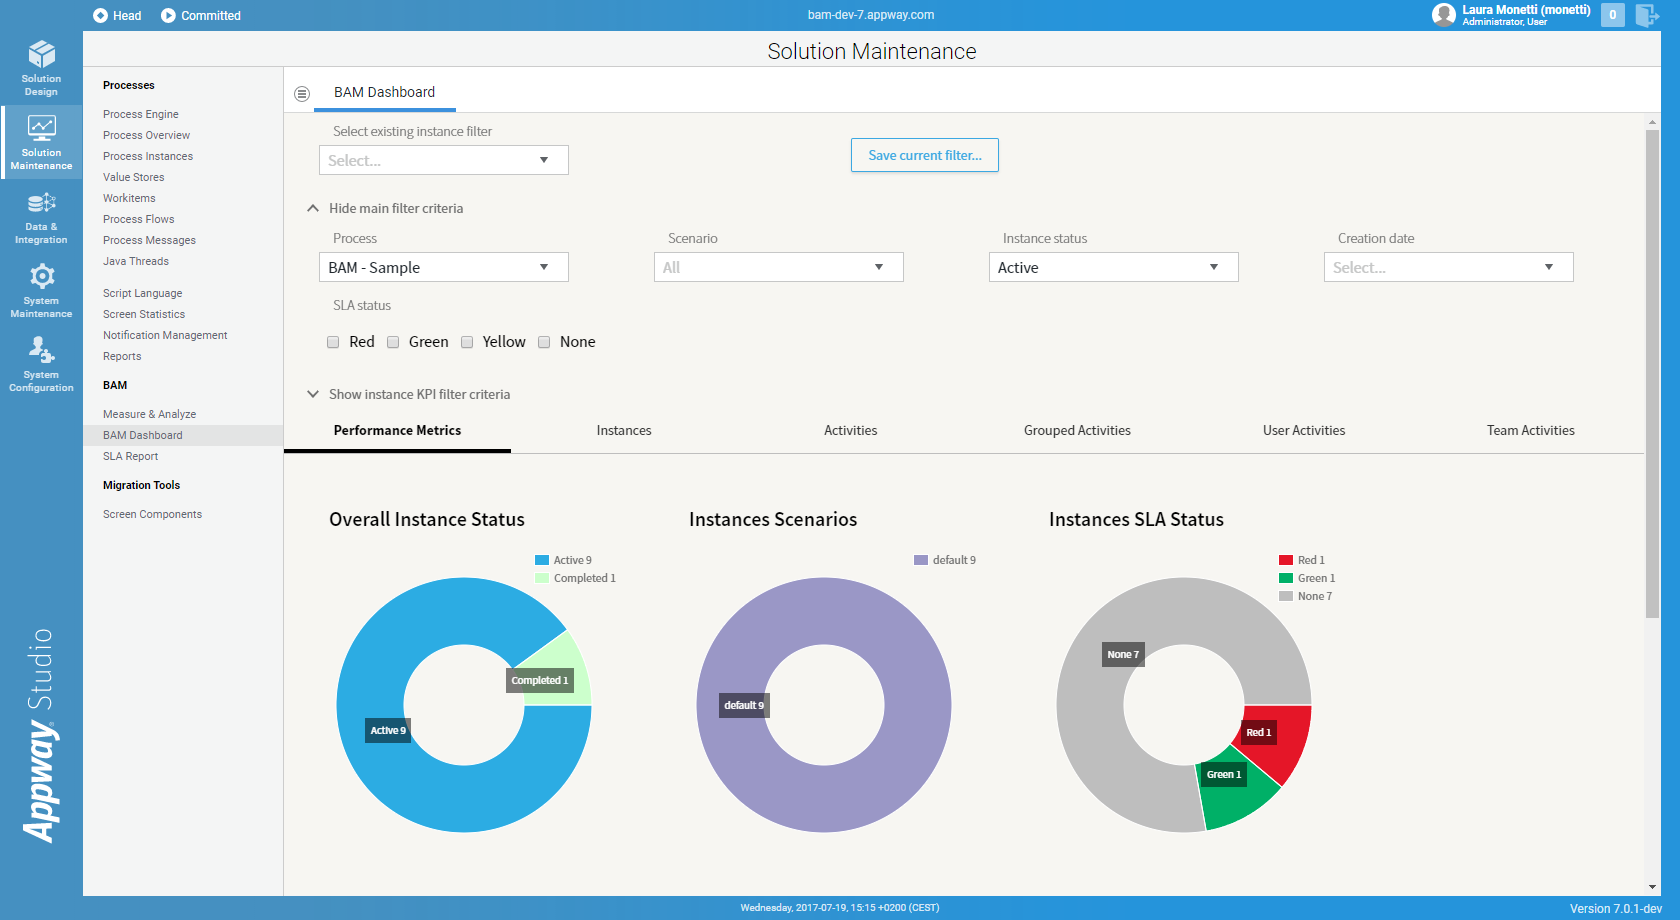Check the Yellow SLA status box
This screenshot has height=920, width=1680.
coord(467,342)
